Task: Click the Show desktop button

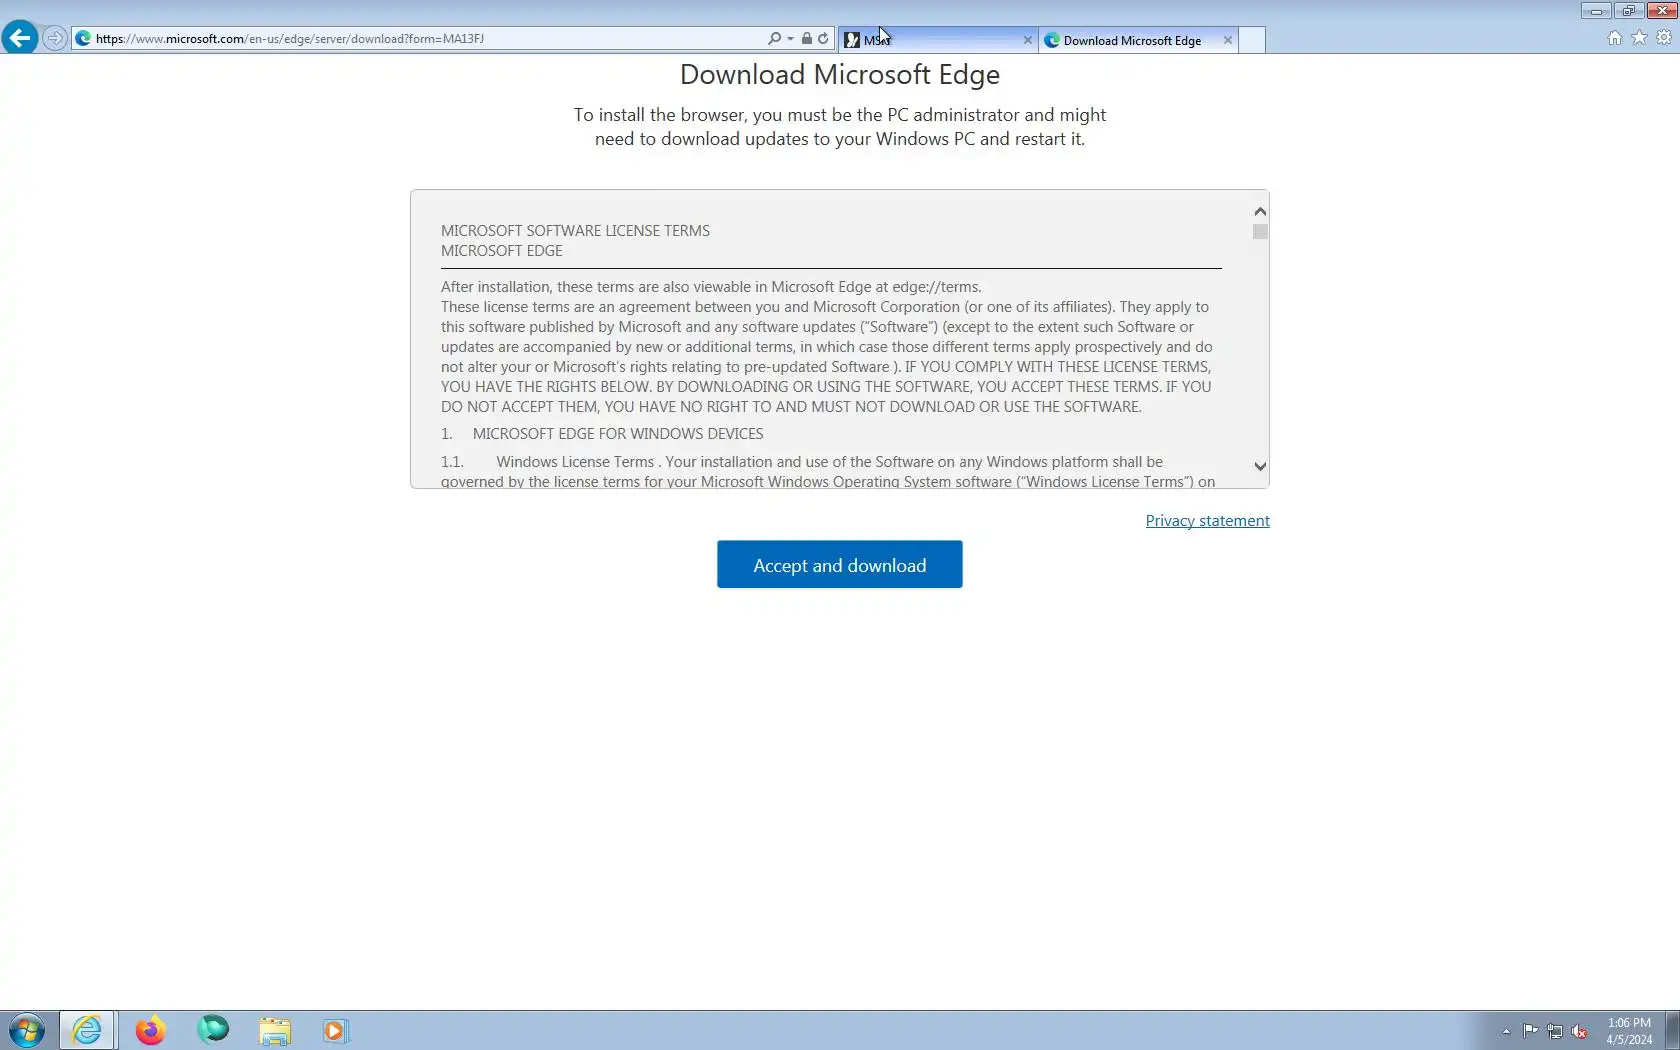Action: pyautogui.click(x=1672, y=1030)
